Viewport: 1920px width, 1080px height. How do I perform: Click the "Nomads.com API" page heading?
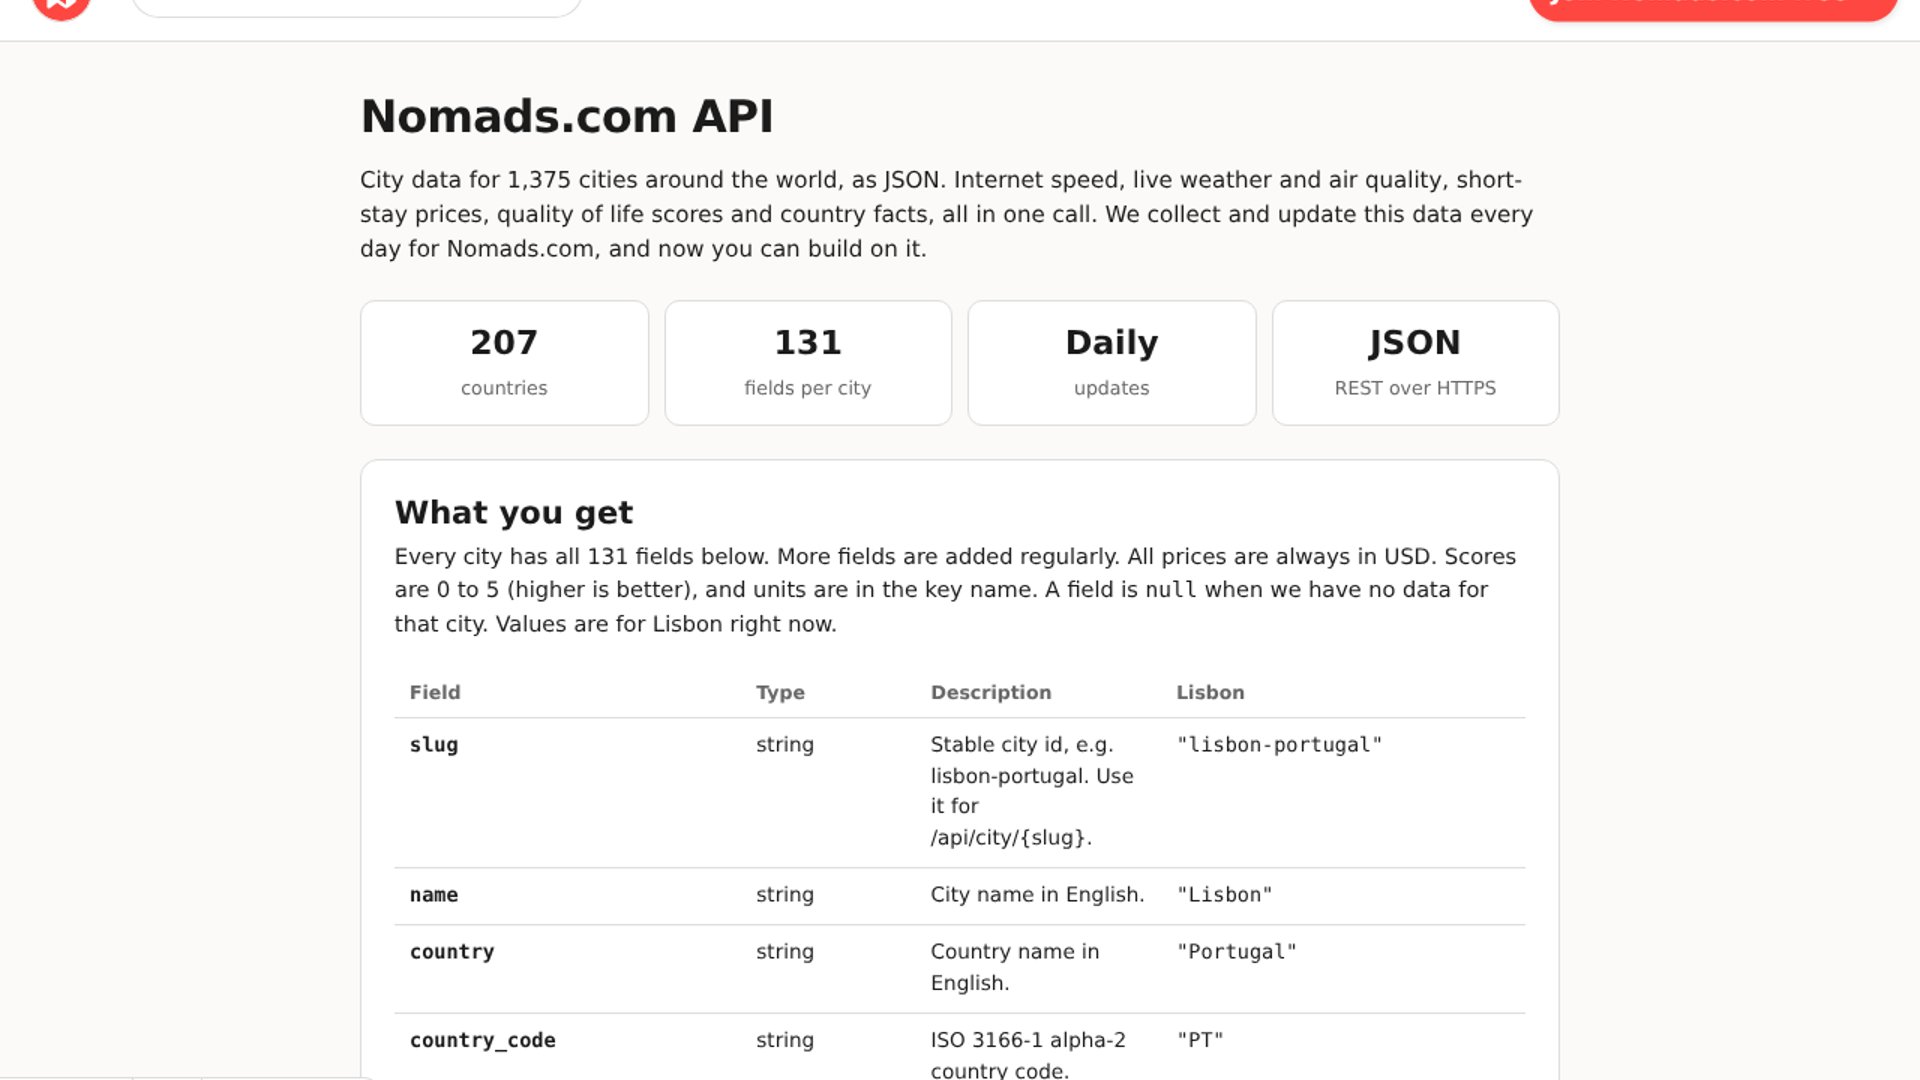pyautogui.click(x=567, y=116)
